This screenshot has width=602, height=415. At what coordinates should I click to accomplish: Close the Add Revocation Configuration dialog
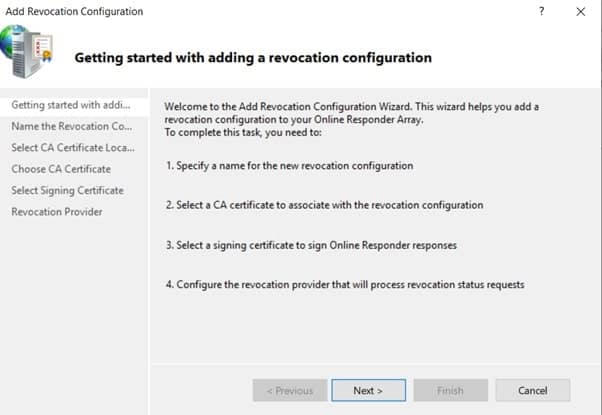click(581, 11)
